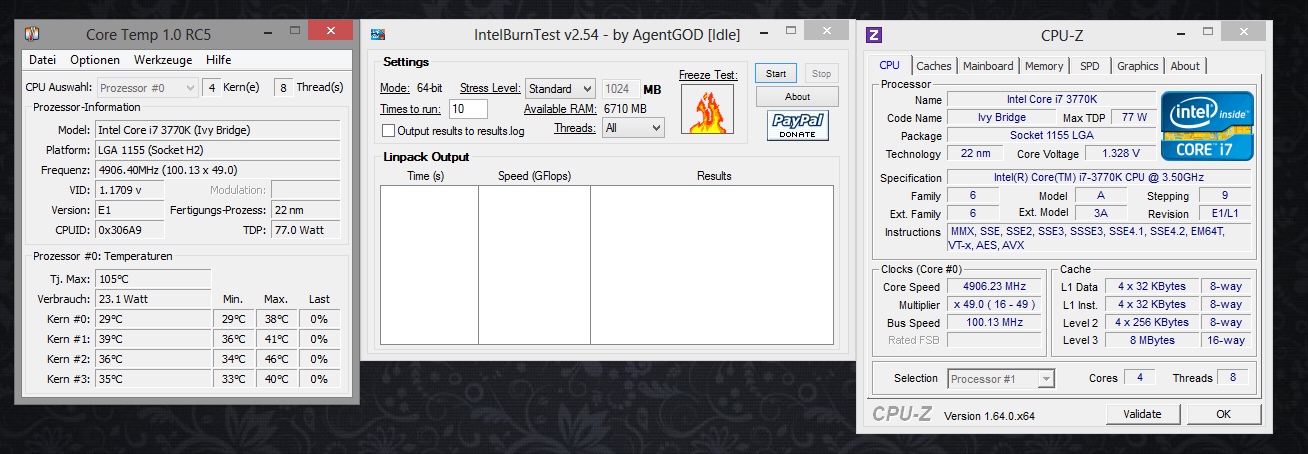Switch to the Graphics tab in CPU-Z
The height and width of the screenshot is (454, 1308).
[x=1138, y=66]
